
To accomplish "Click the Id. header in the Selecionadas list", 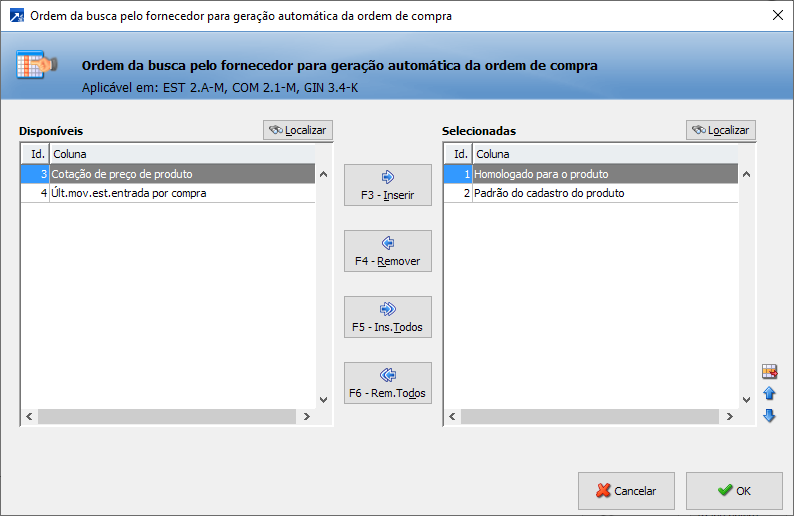I will pos(458,154).
